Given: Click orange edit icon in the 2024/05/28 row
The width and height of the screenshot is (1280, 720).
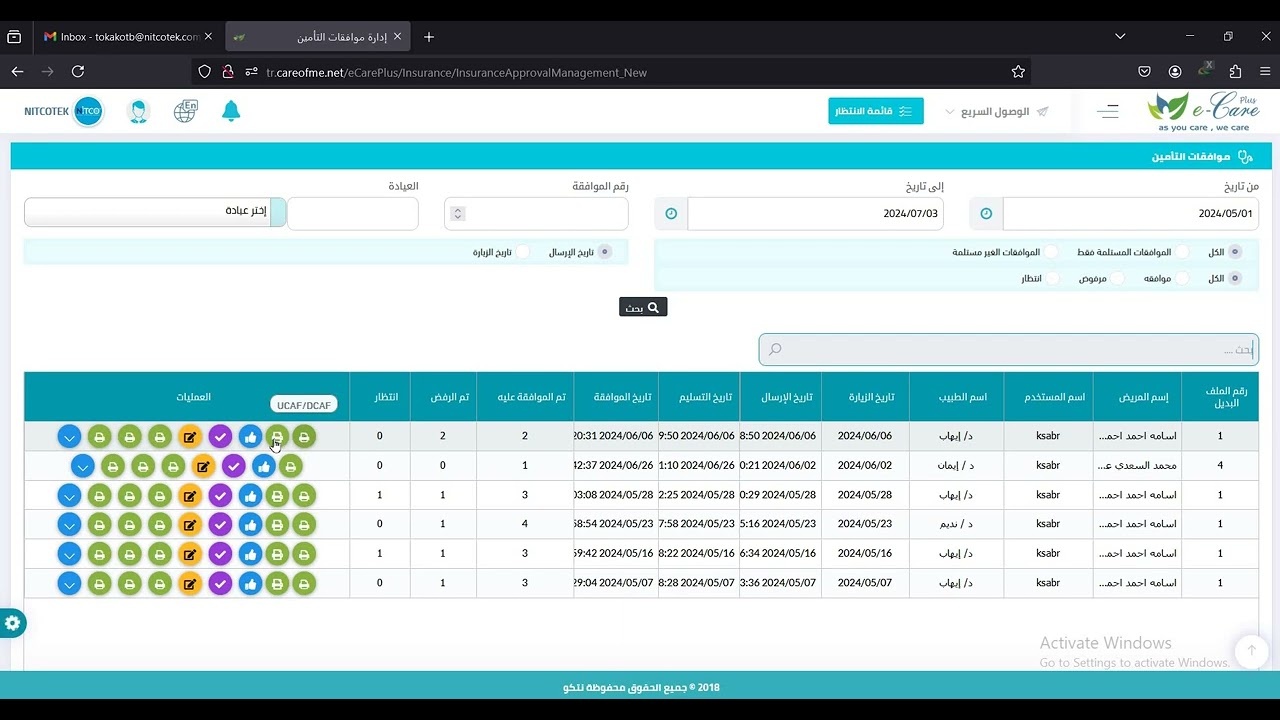Looking at the screenshot, I should point(190,495).
